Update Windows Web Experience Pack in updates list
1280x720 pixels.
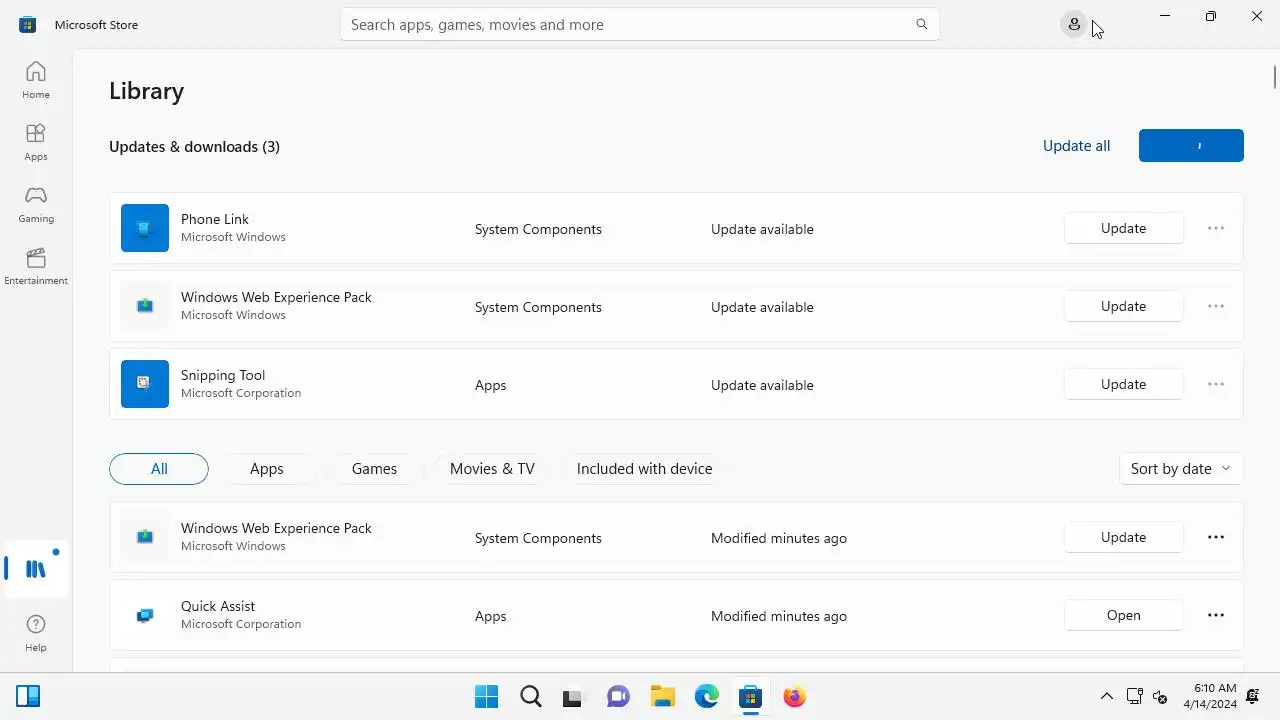pyautogui.click(x=1124, y=306)
